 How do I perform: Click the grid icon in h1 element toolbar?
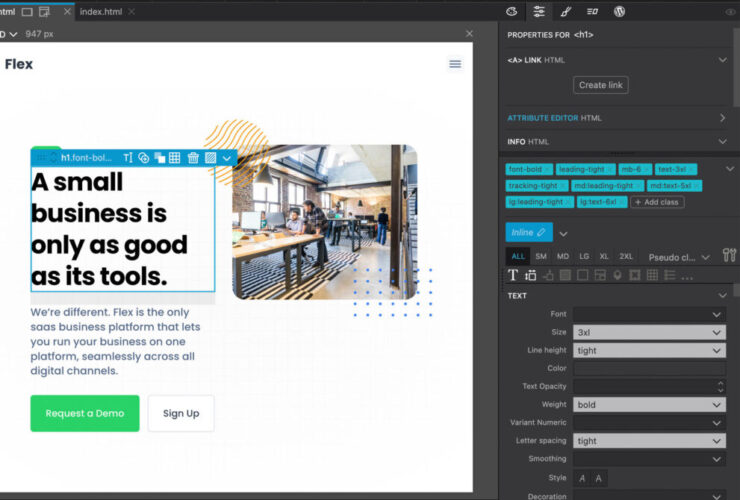(x=174, y=158)
